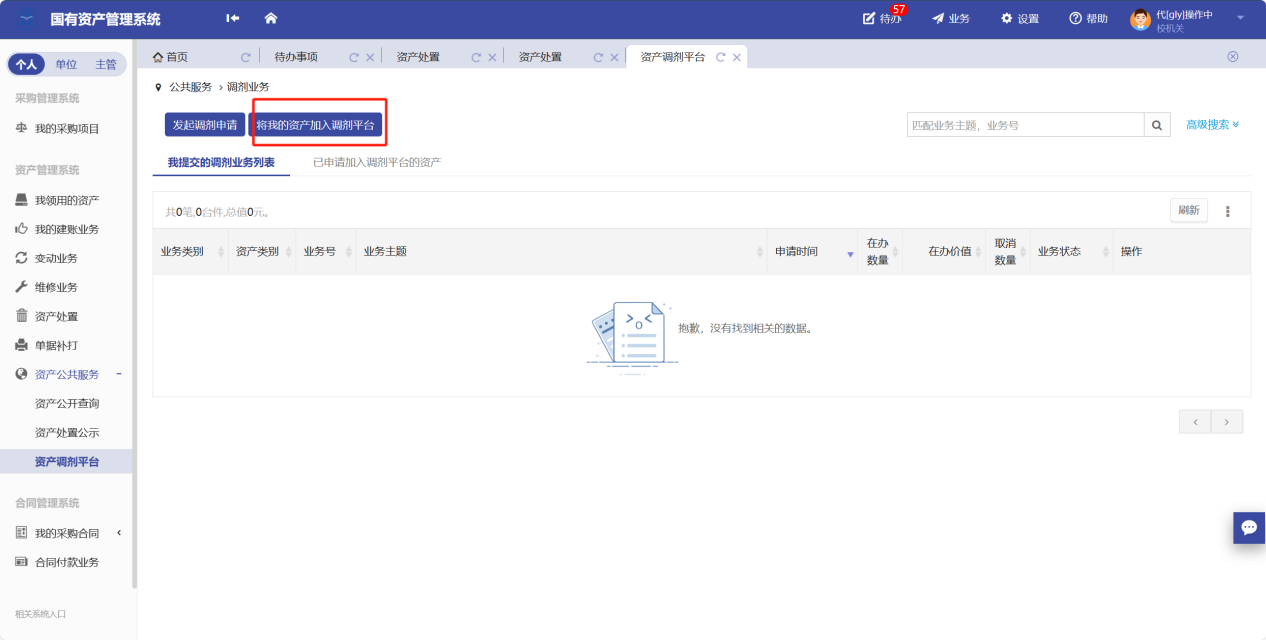
Task: Click the home icon in top bar
Action: pyautogui.click(x=270, y=18)
